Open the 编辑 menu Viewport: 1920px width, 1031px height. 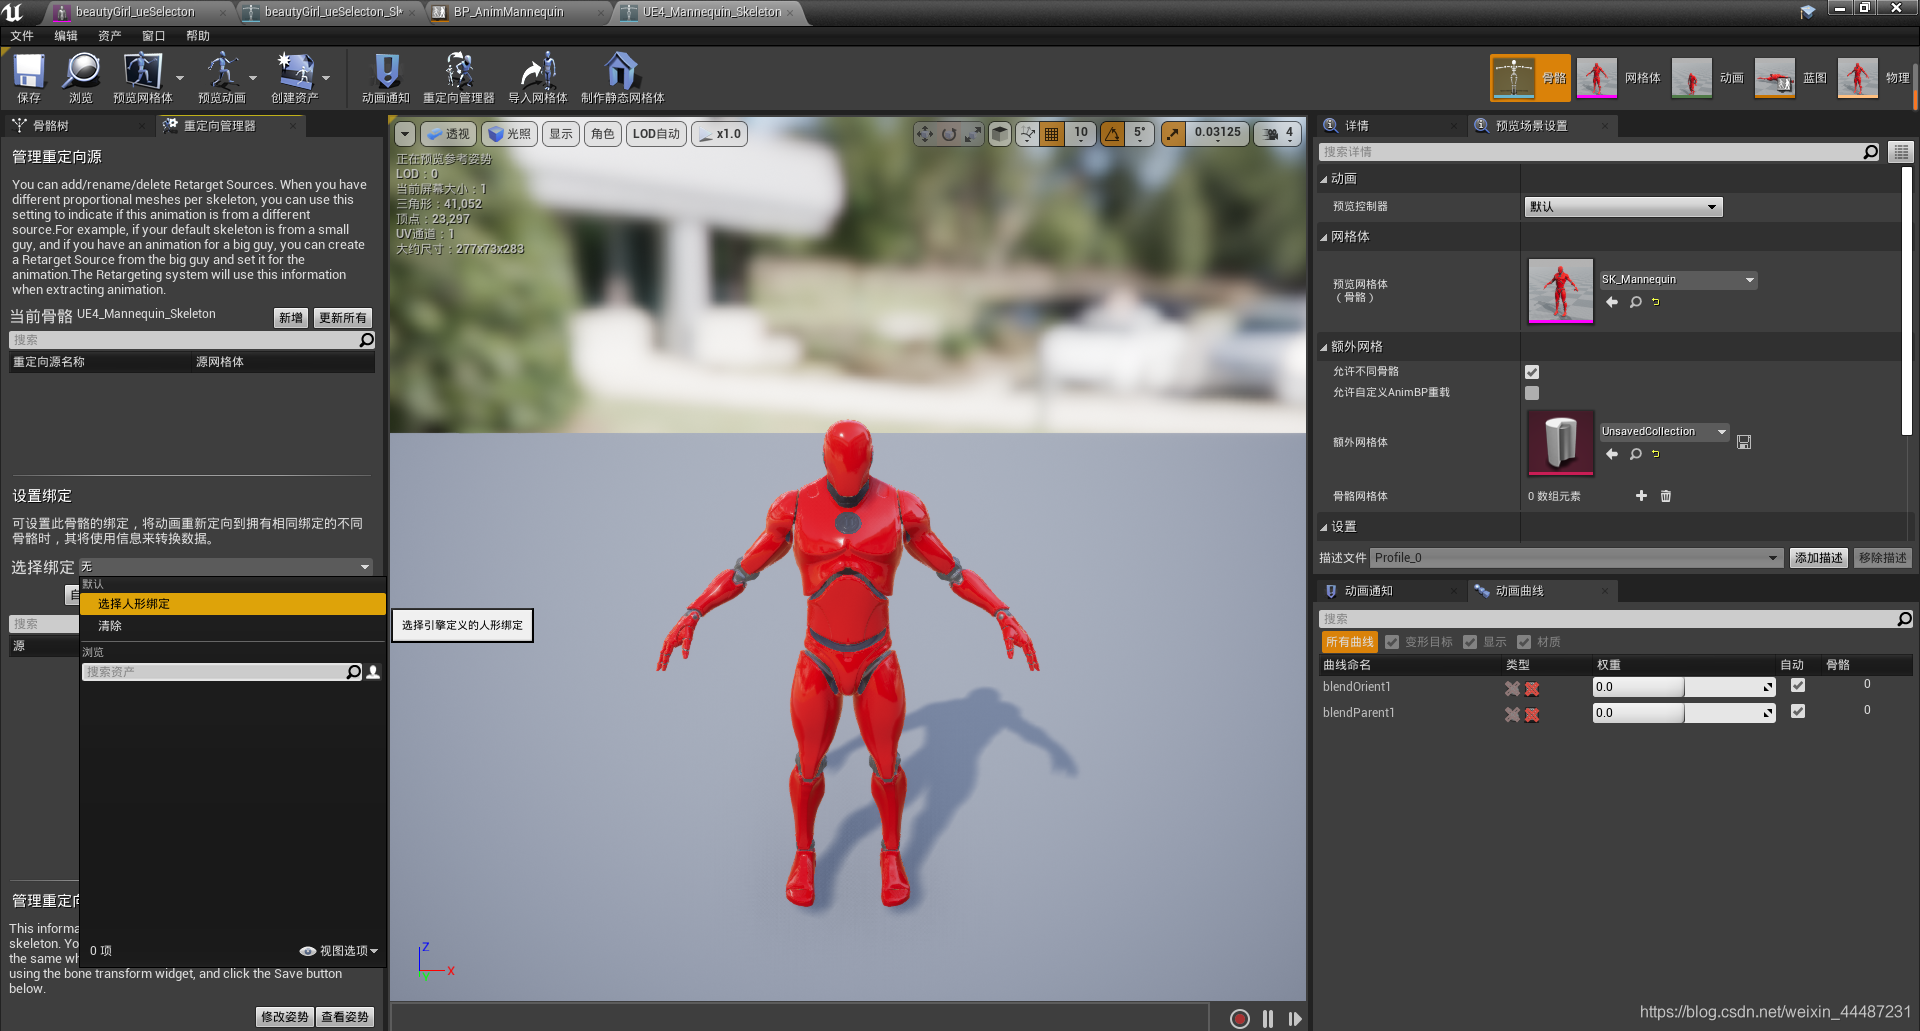pos(66,36)
